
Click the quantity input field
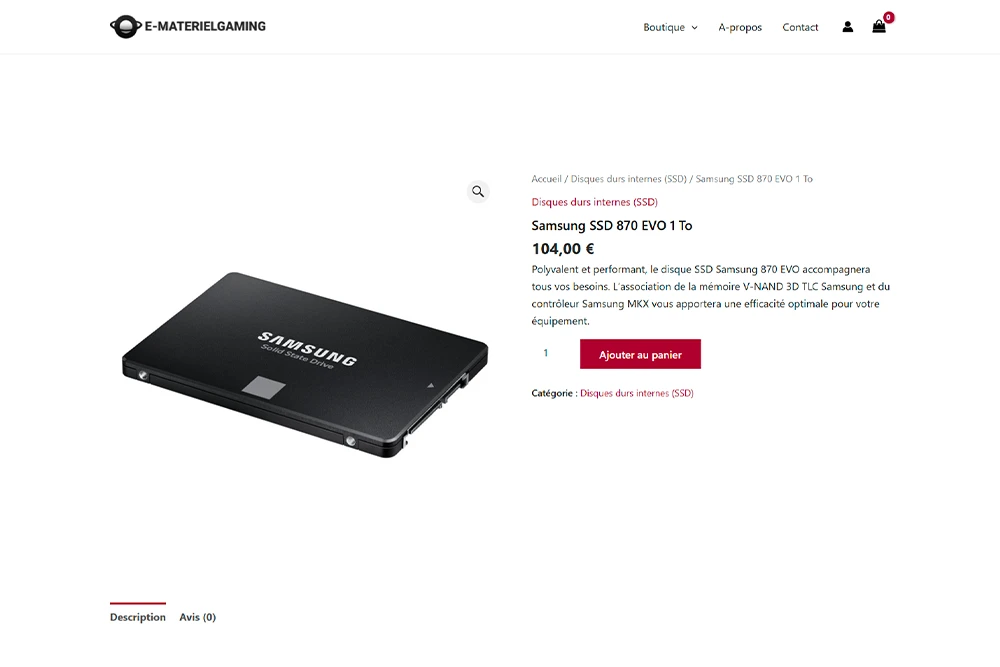pos(550,353)
